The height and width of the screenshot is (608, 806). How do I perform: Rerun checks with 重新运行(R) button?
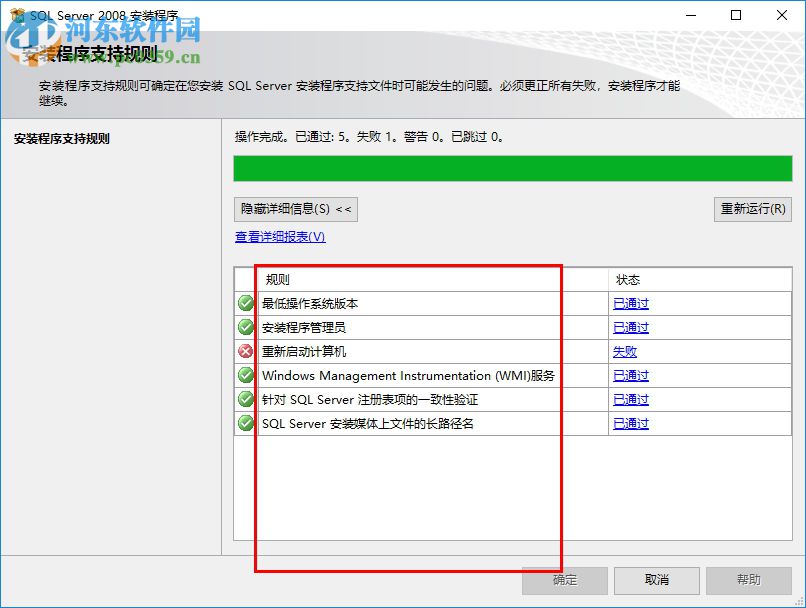click(x=752, y=209)
